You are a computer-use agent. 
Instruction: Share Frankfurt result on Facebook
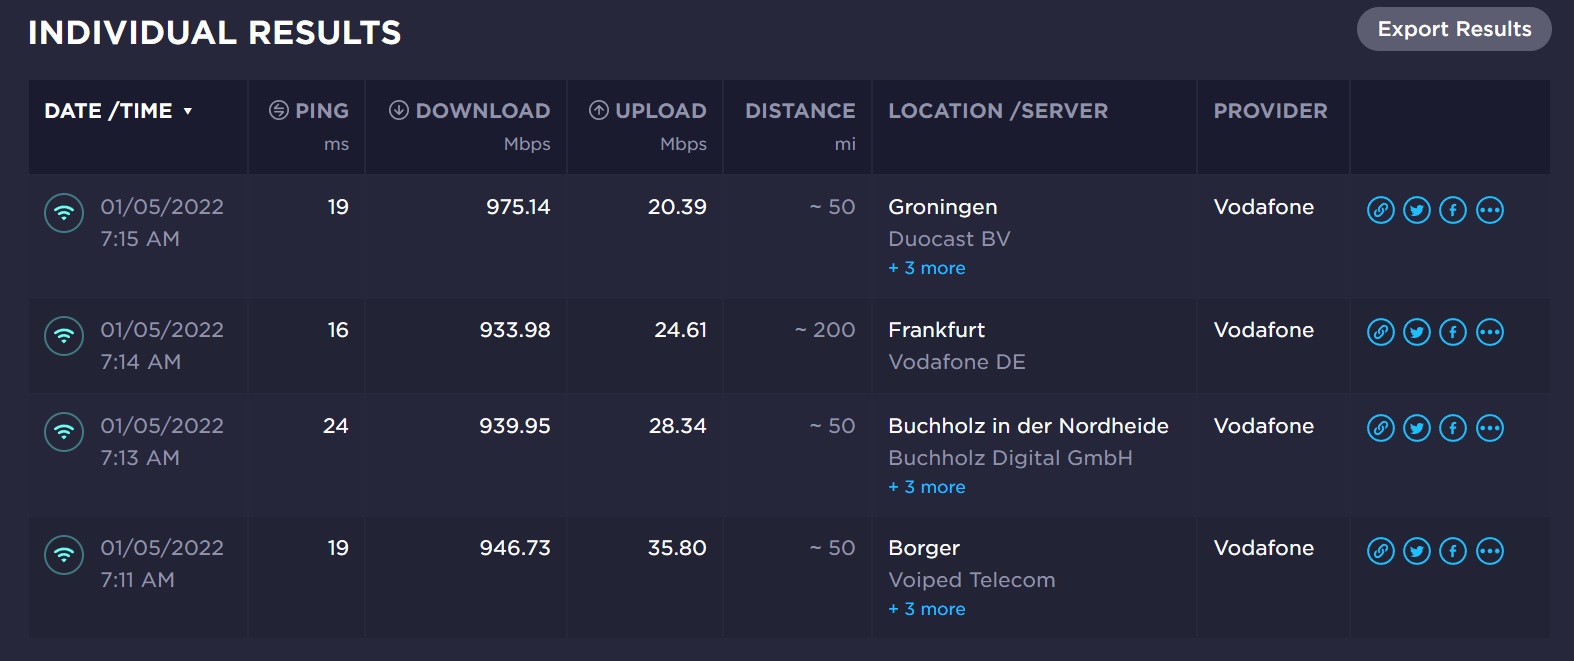pos(1453,332)
